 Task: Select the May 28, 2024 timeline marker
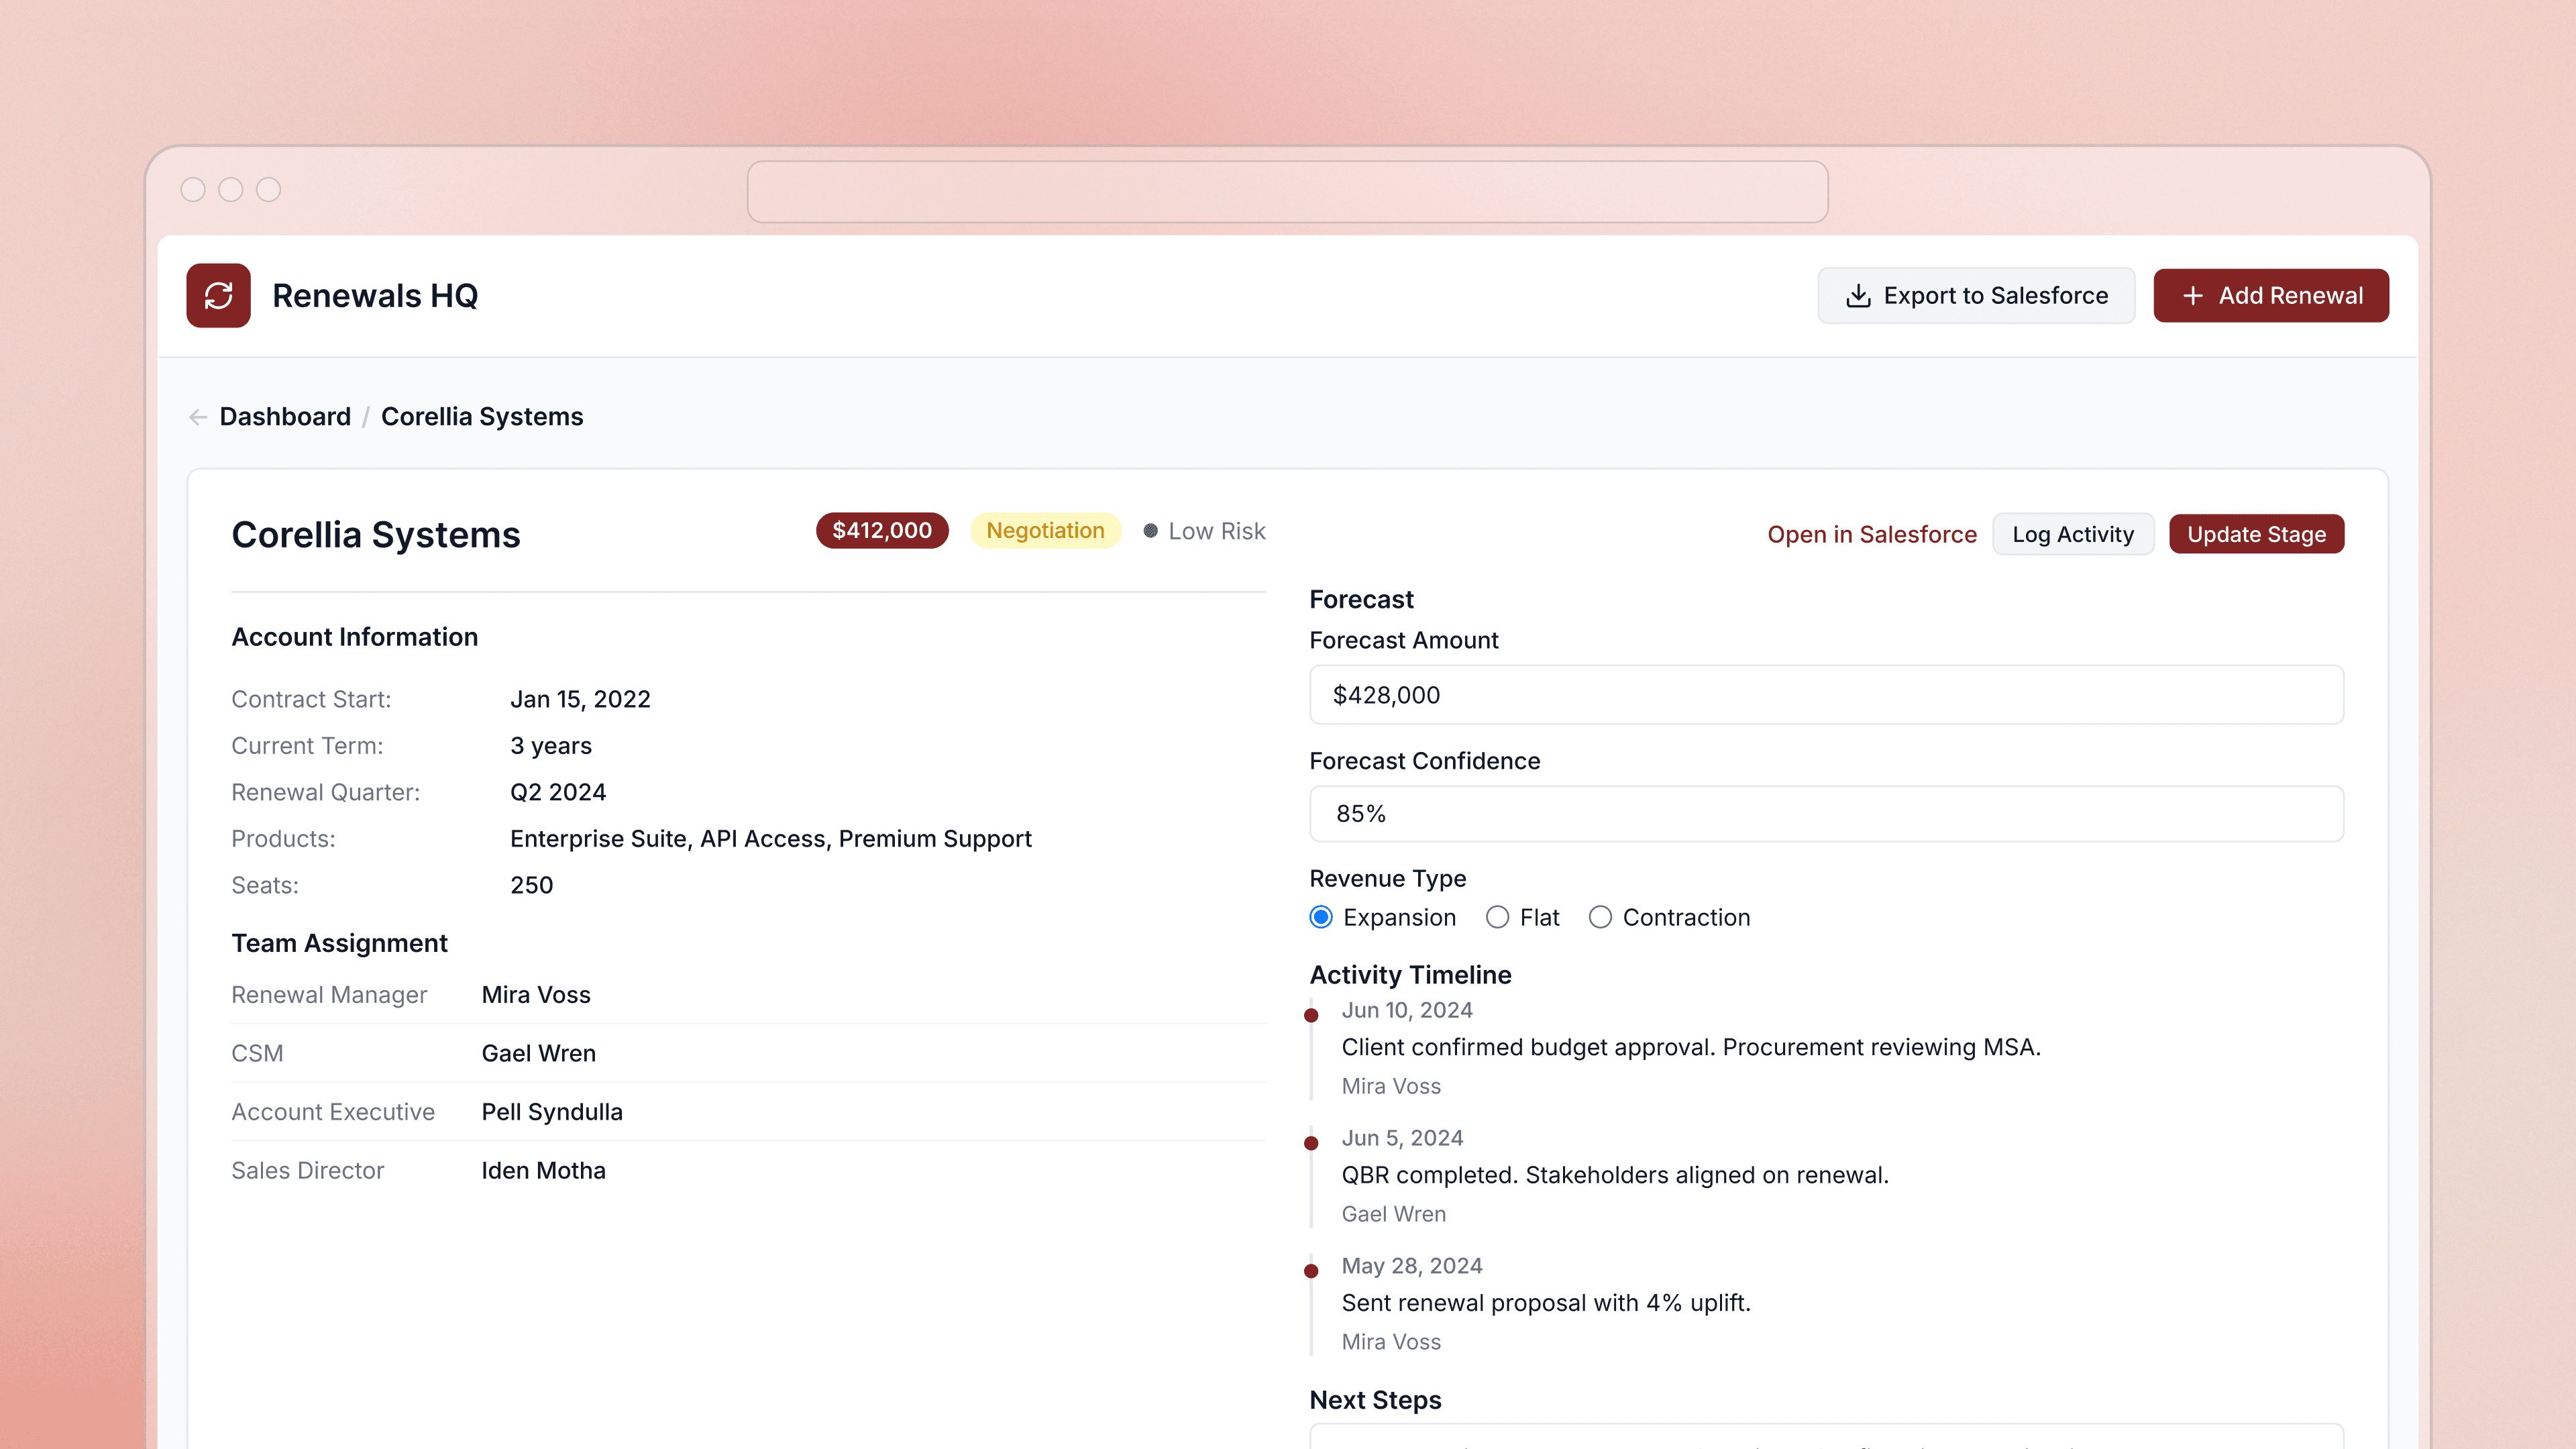tap(1311, 1271)
